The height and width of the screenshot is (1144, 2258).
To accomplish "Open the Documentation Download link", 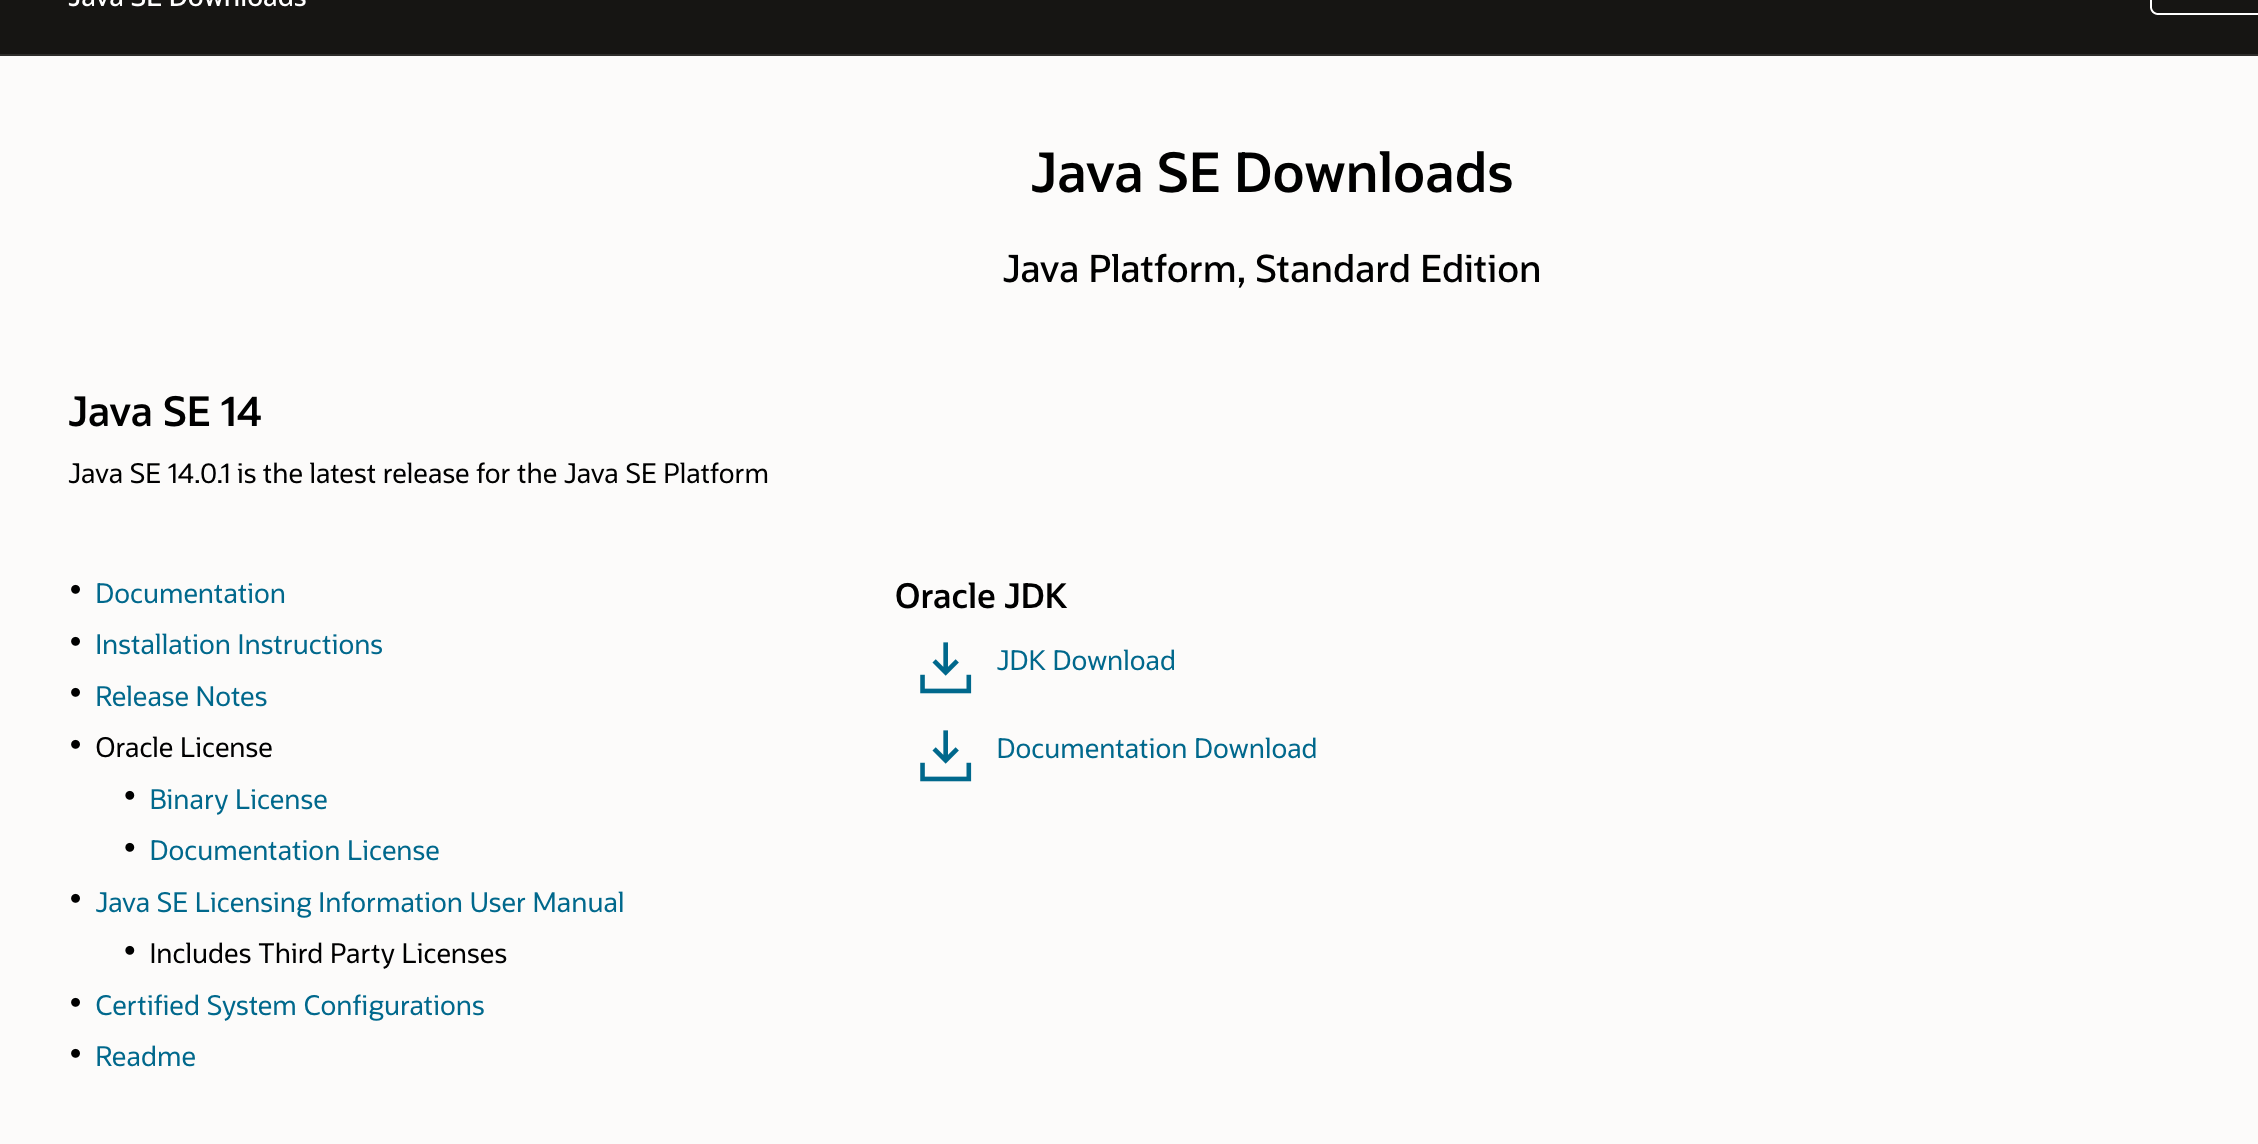I will 1156,749.
